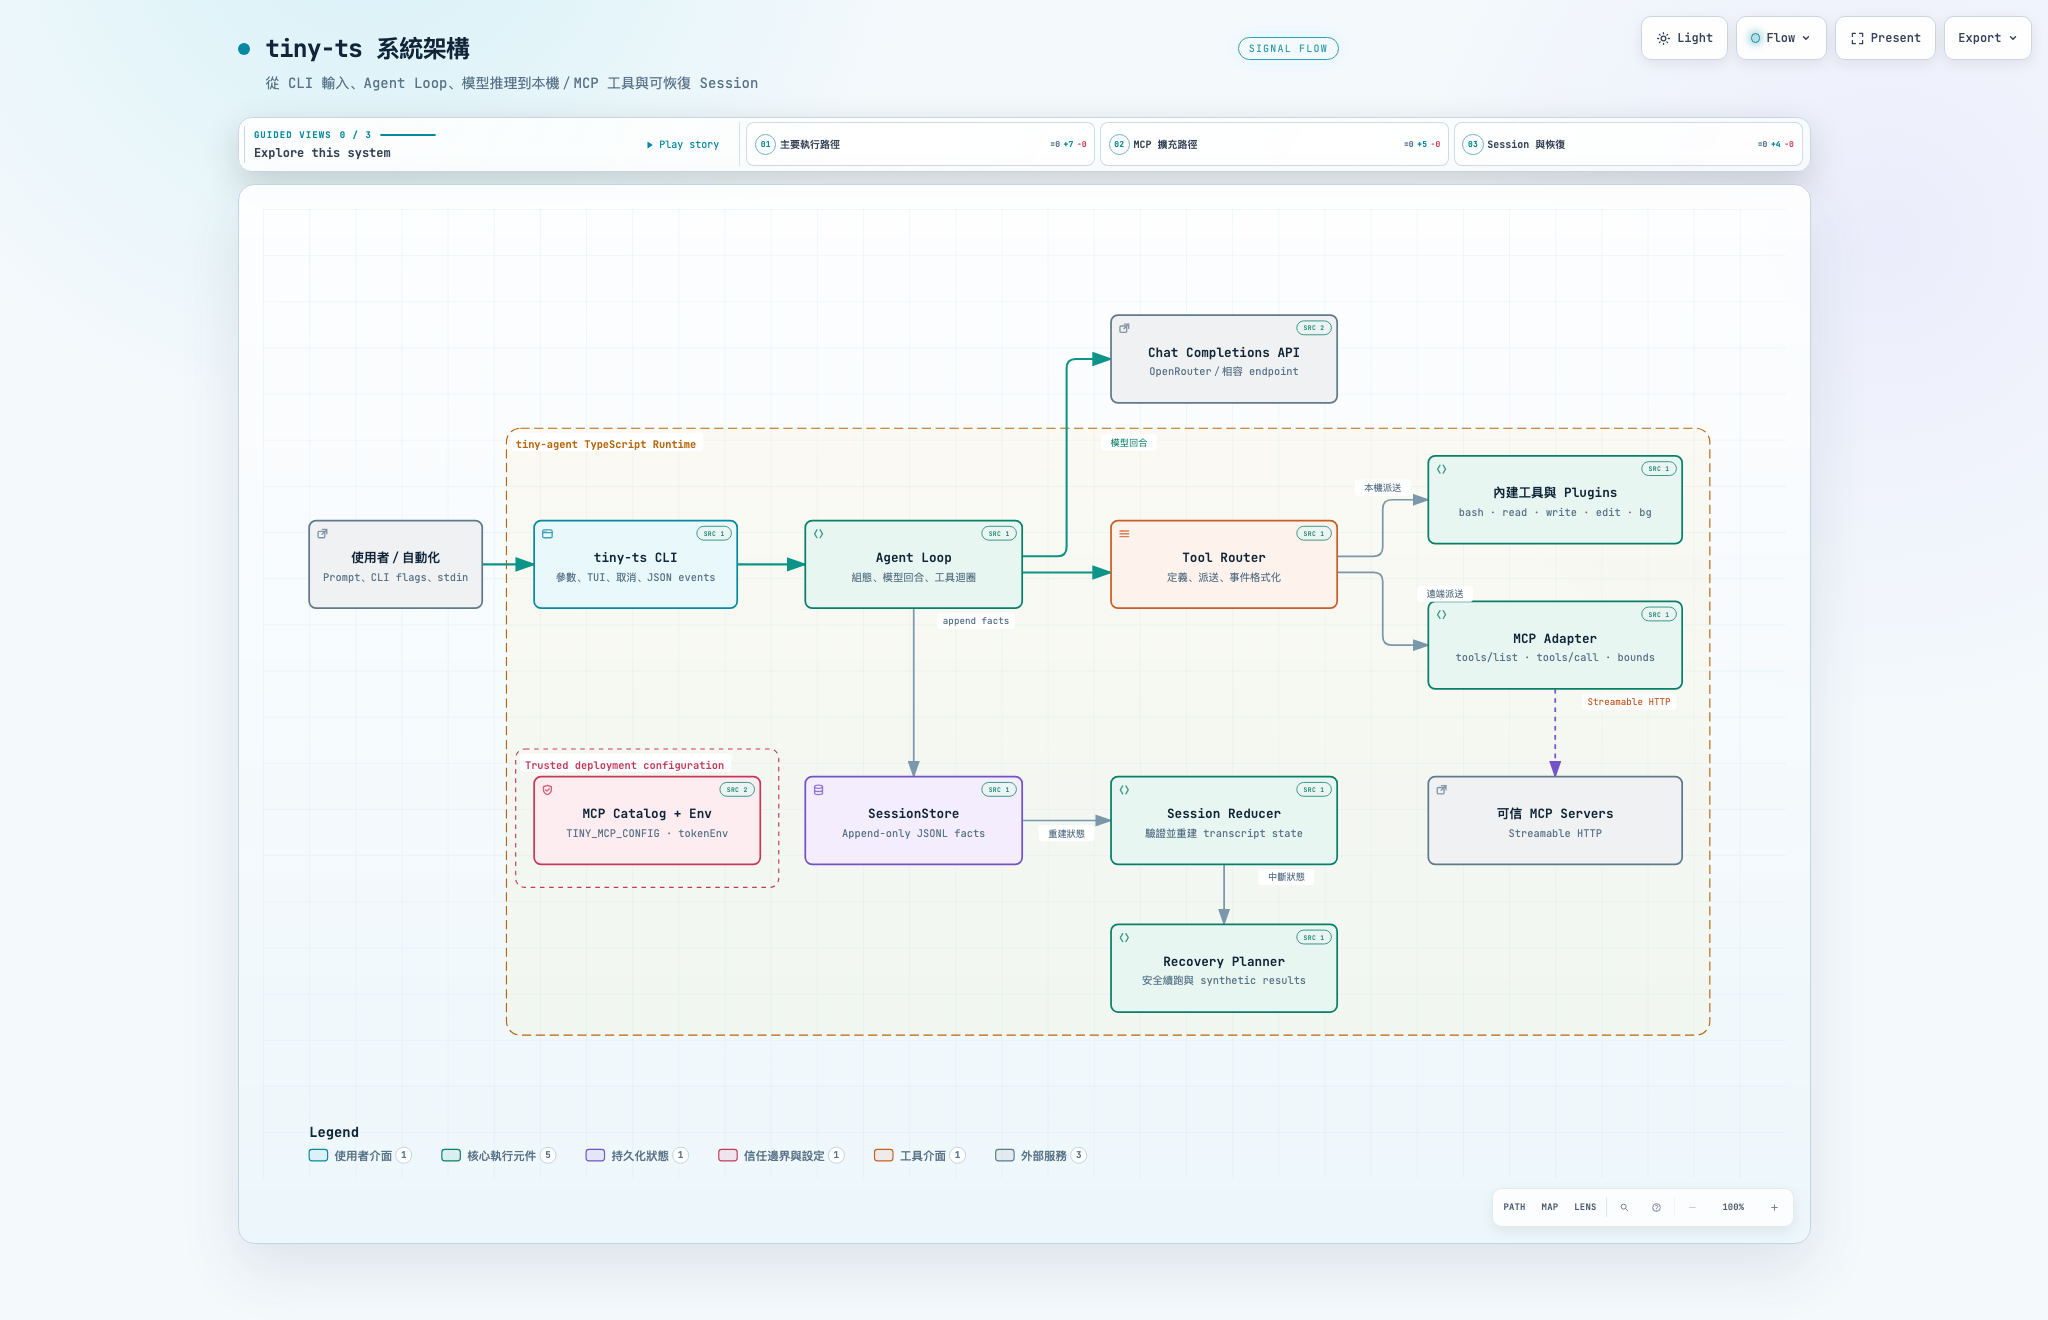2048x1320 pixels.
Task: Toggle MAP mode in bottom toolbar
Action: tap(1549, 1207)
